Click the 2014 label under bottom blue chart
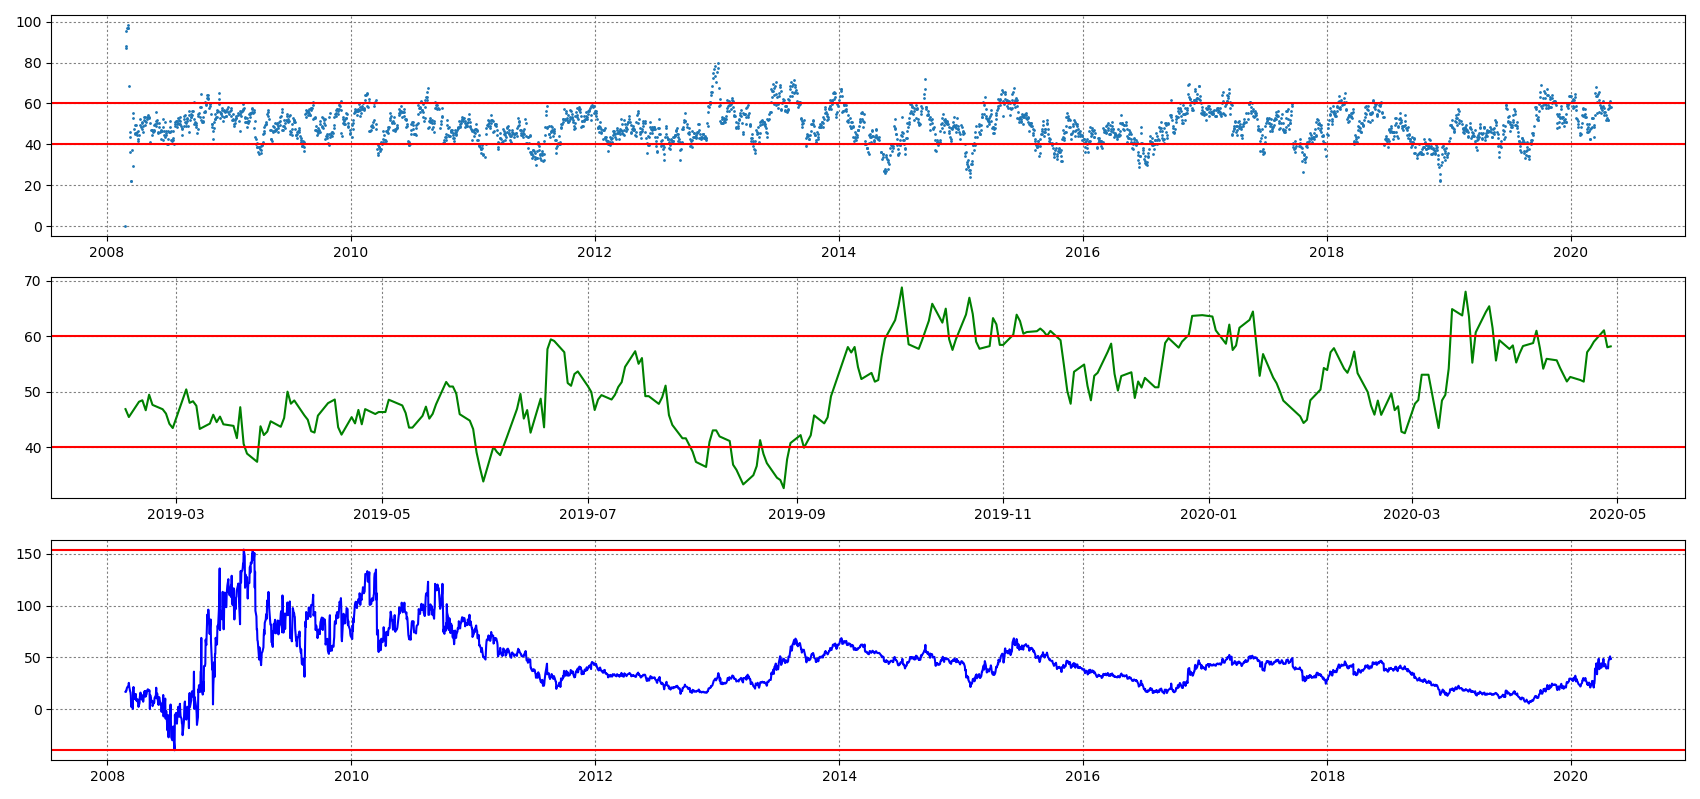 [x=839, y=776]
